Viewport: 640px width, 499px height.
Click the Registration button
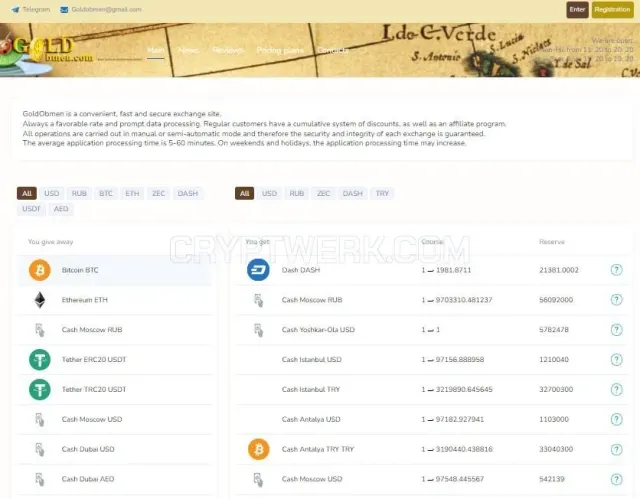(612, 9)
